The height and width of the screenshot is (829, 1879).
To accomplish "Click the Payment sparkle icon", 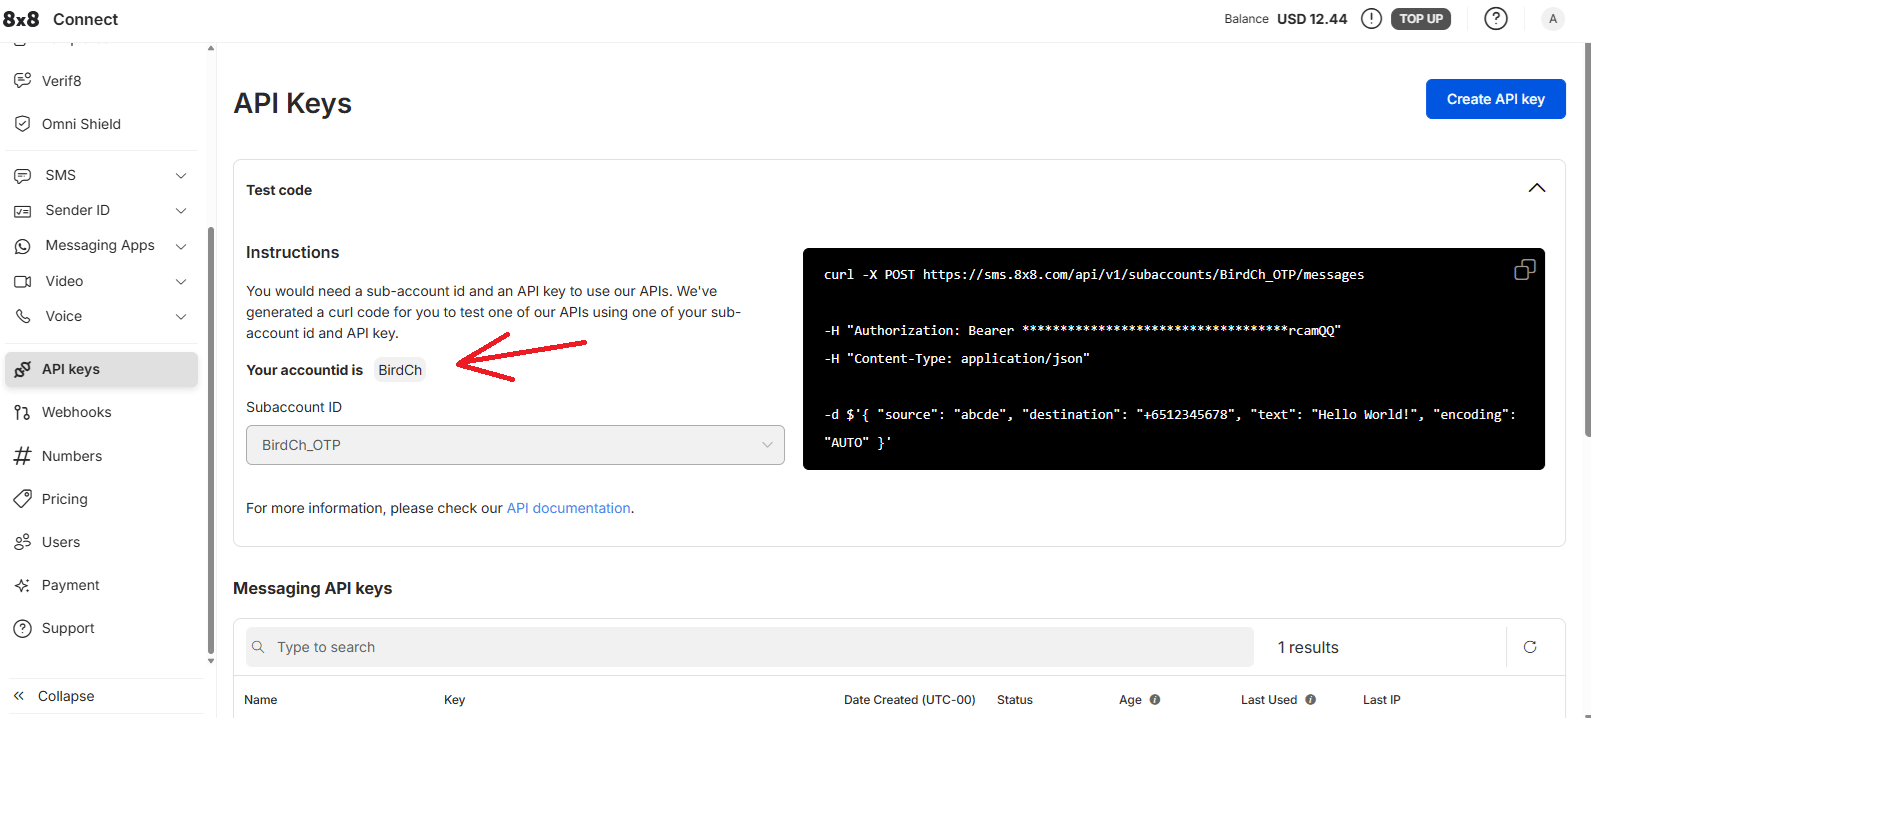I will (22, 585).
